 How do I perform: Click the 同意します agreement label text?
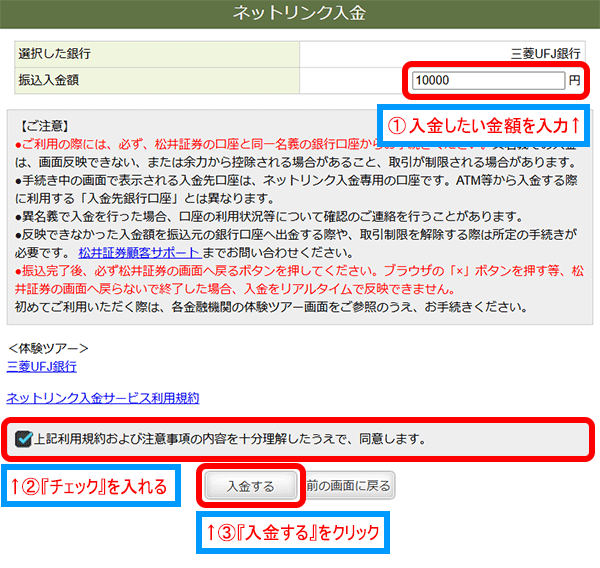[x=230, y=438]
